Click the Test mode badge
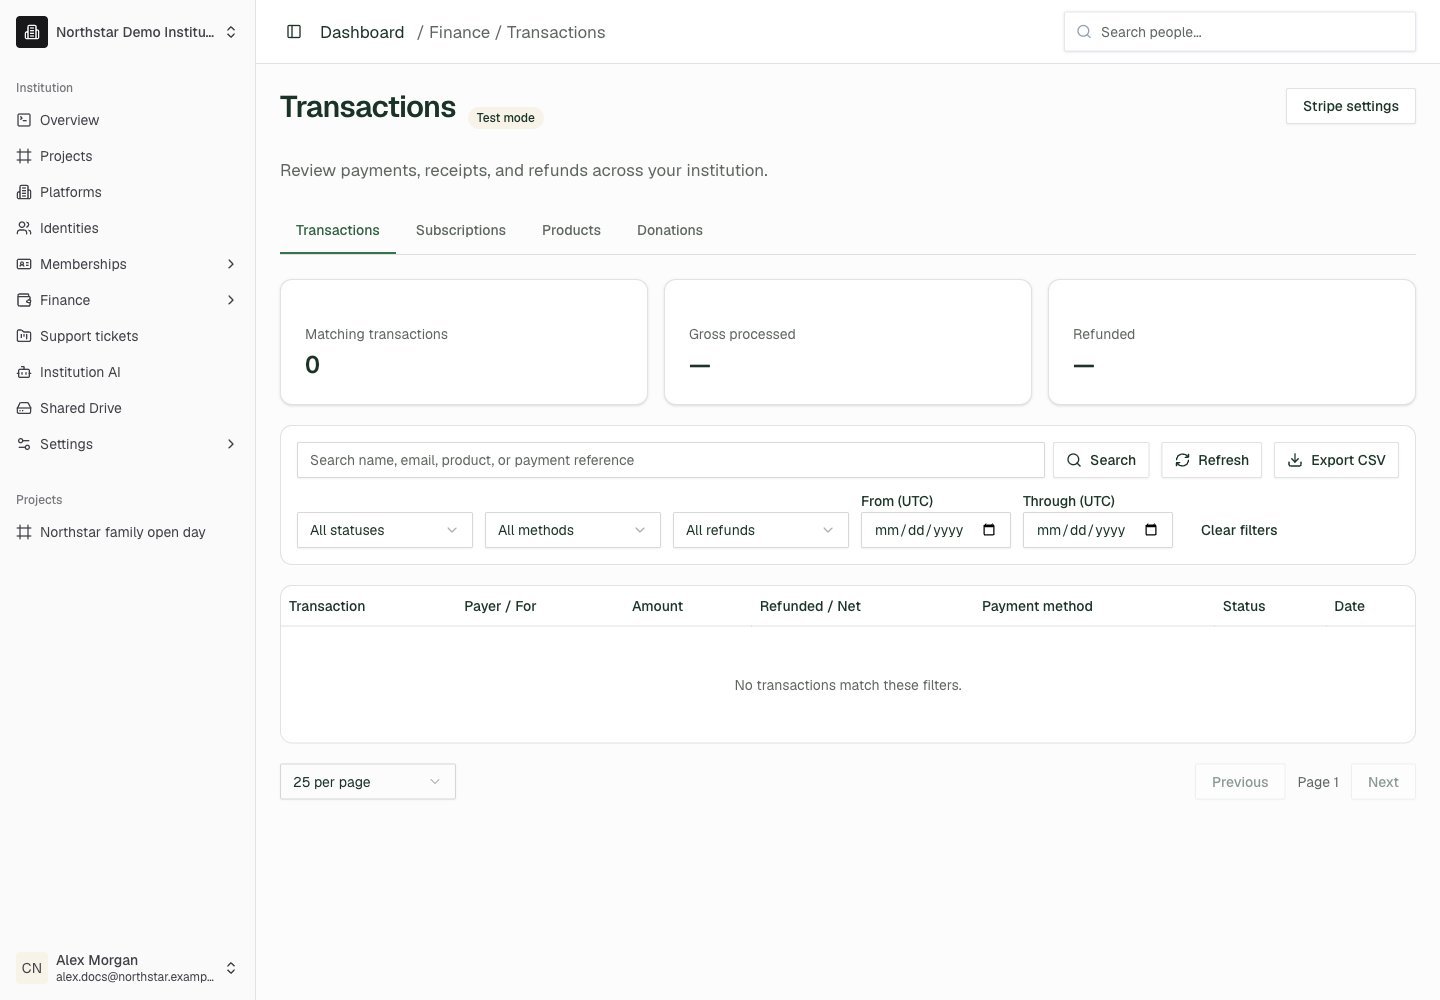1440x1000 pixels. click(x=505, y=118)
